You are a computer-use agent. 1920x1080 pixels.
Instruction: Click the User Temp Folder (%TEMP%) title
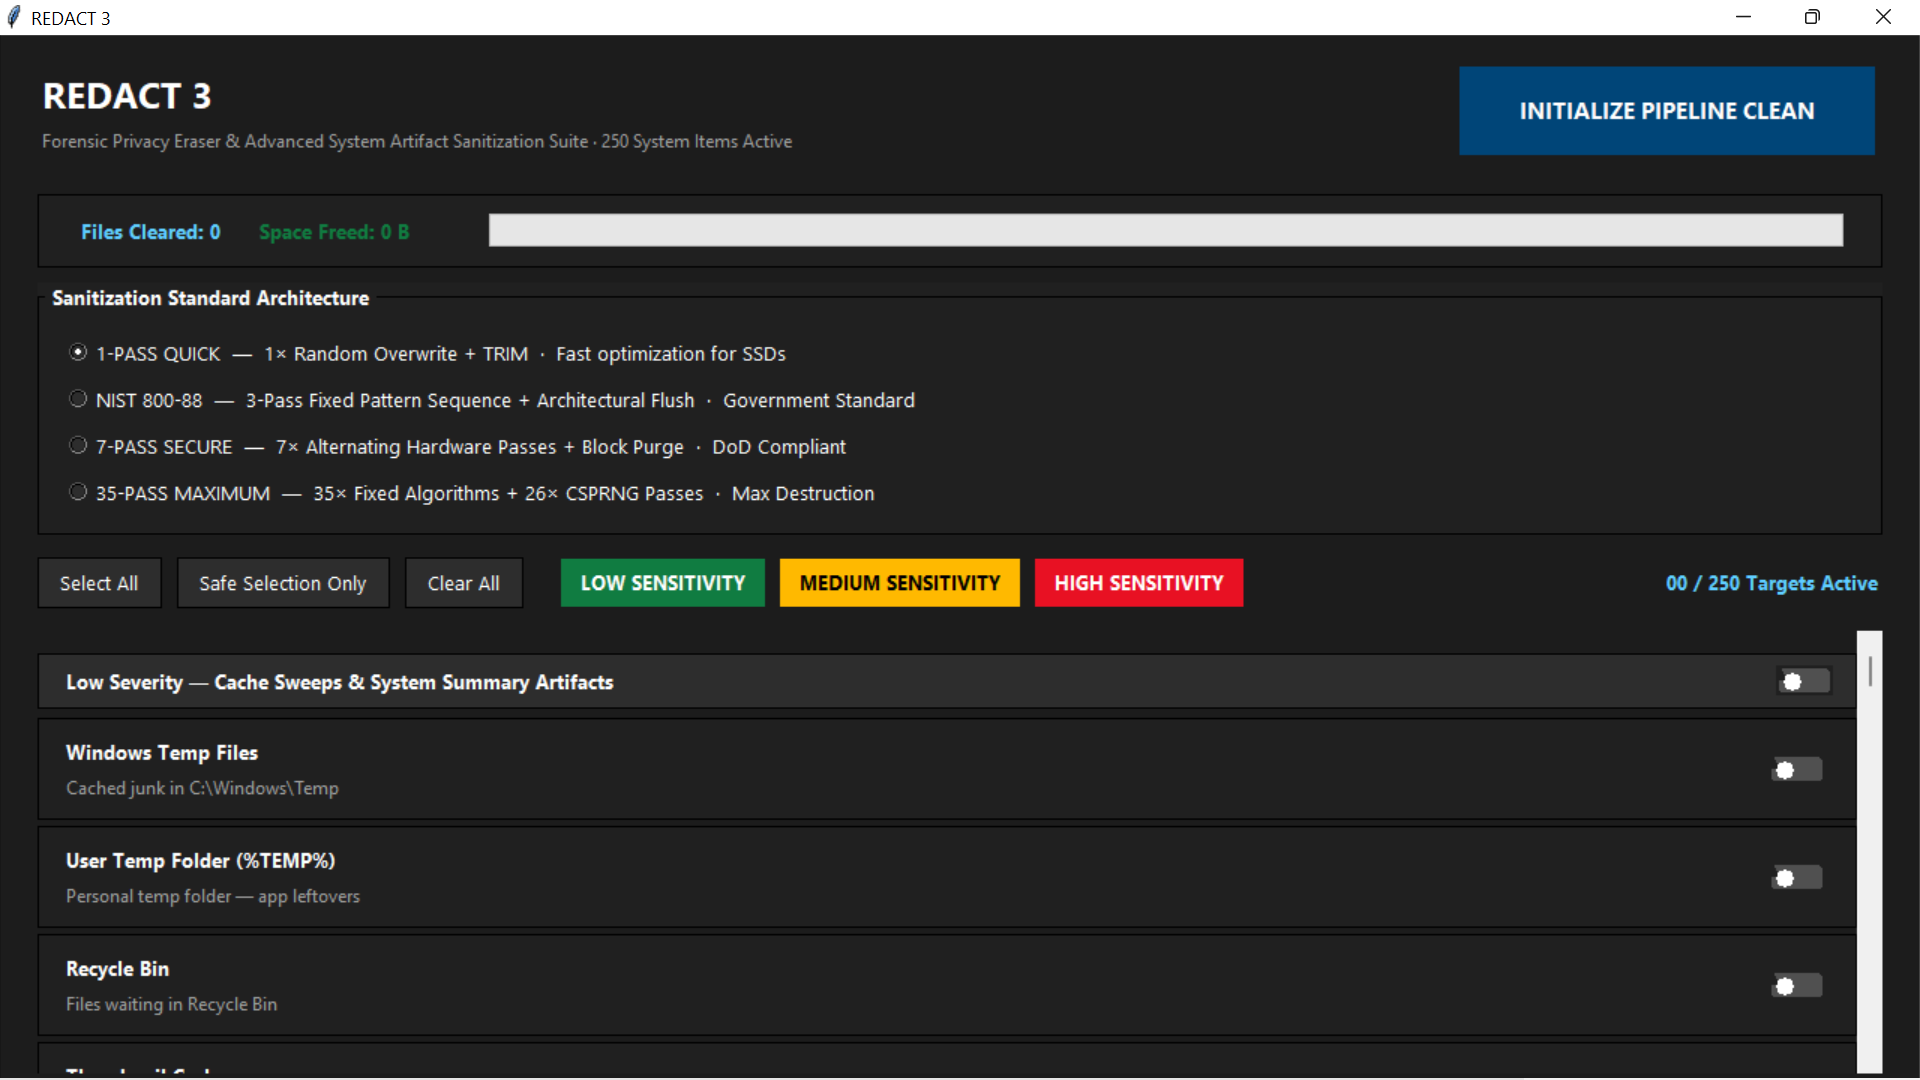[201, 861]
